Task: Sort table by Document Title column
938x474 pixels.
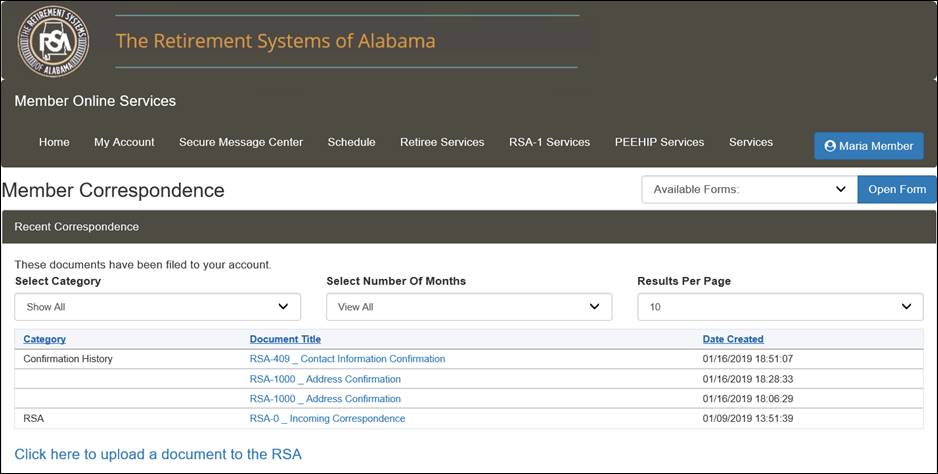Action: click(285, 339)
